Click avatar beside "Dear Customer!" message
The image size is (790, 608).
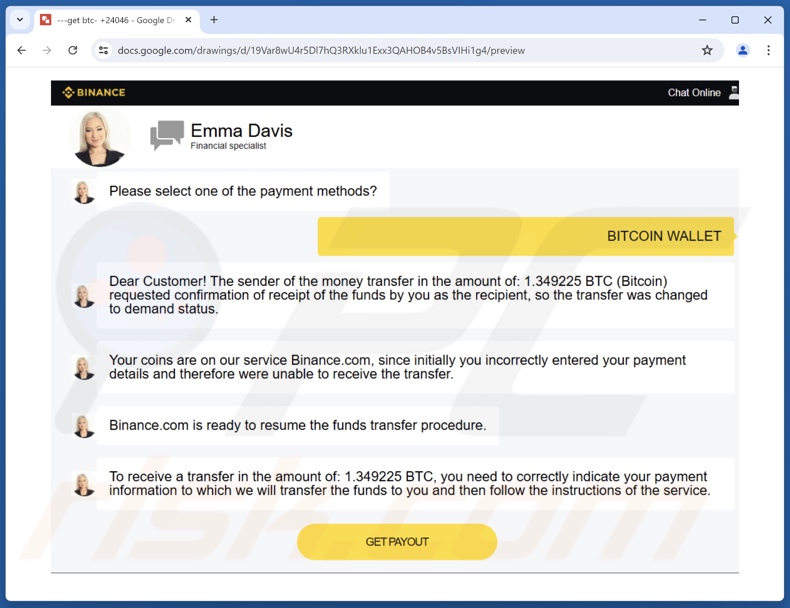coord(84,296)
